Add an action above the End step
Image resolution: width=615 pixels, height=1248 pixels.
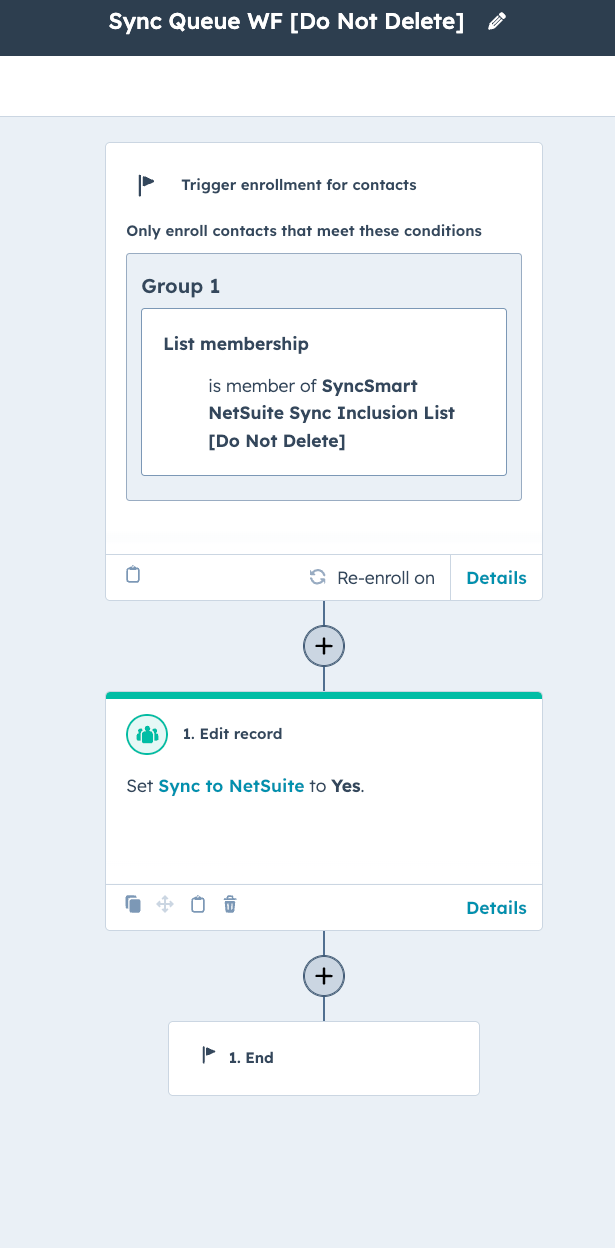(324, 975)
